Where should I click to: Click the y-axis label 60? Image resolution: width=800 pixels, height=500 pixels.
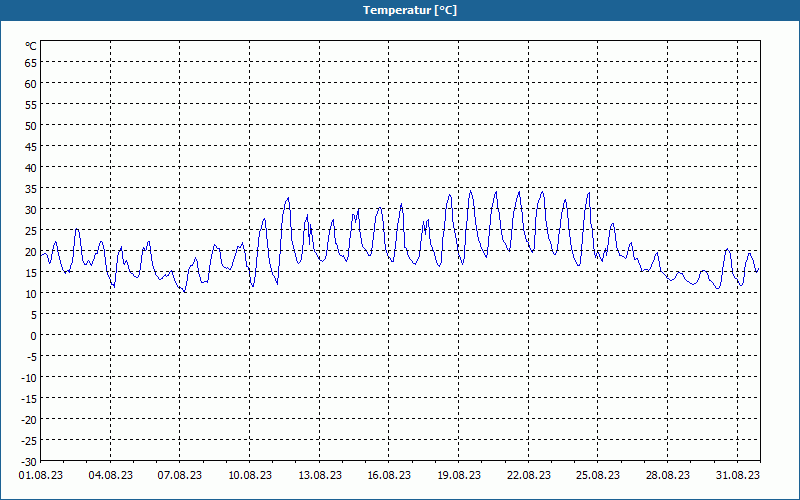point(31,84)
